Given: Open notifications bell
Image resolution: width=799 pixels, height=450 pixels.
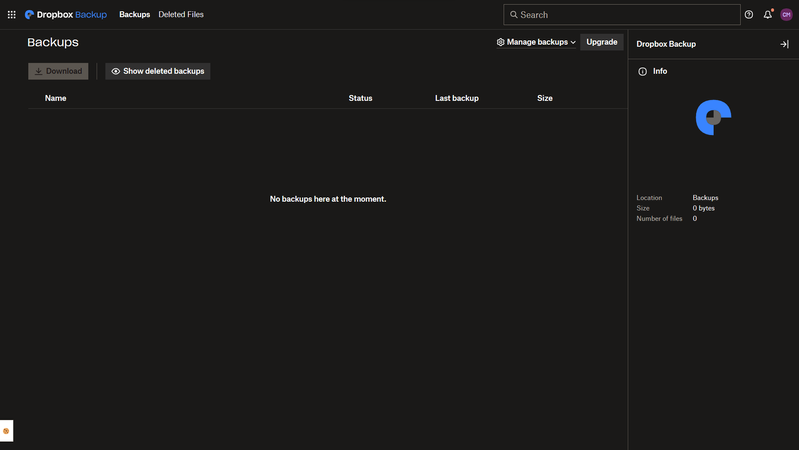Looking at the screenshot, I should (767, 15).
